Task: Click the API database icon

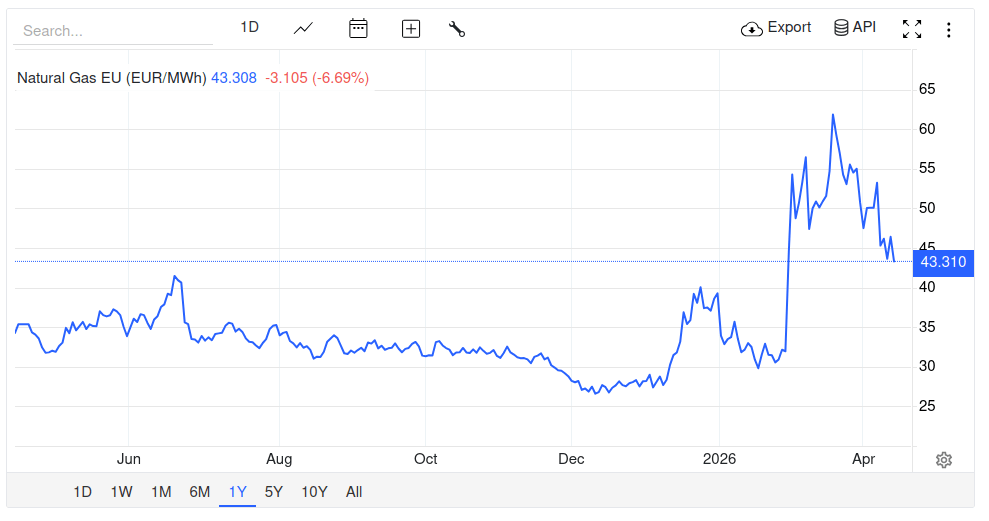Action: 854,28
